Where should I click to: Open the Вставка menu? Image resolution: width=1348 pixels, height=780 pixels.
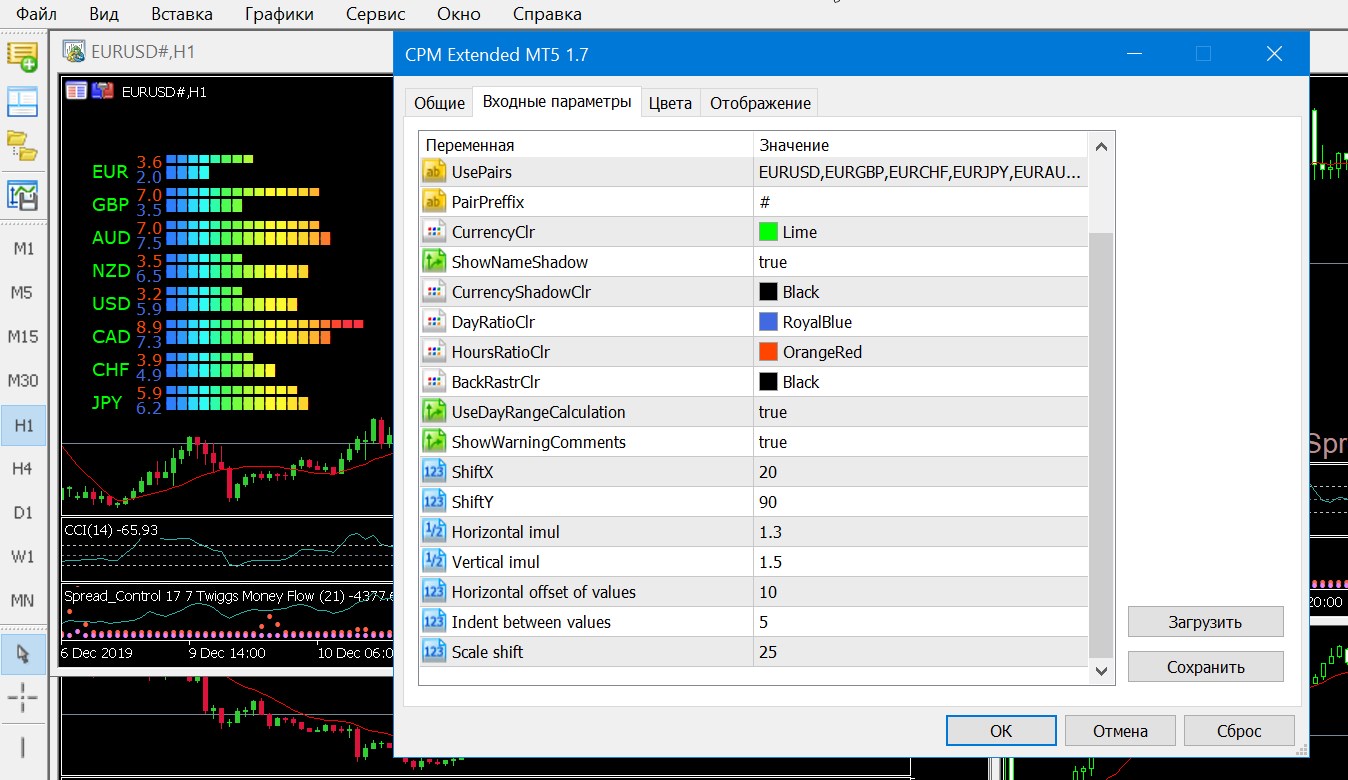click(182, 14)
